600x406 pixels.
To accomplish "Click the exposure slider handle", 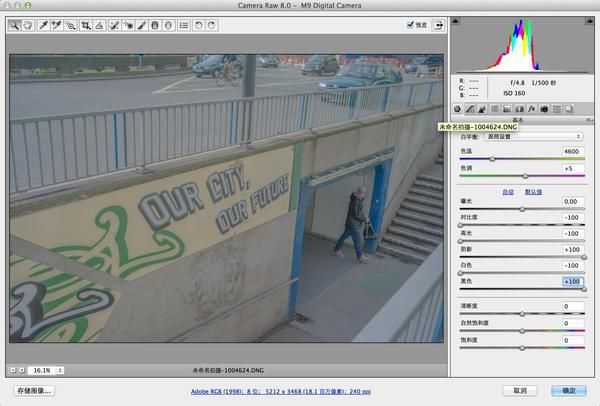I will (x=522, y=209).
